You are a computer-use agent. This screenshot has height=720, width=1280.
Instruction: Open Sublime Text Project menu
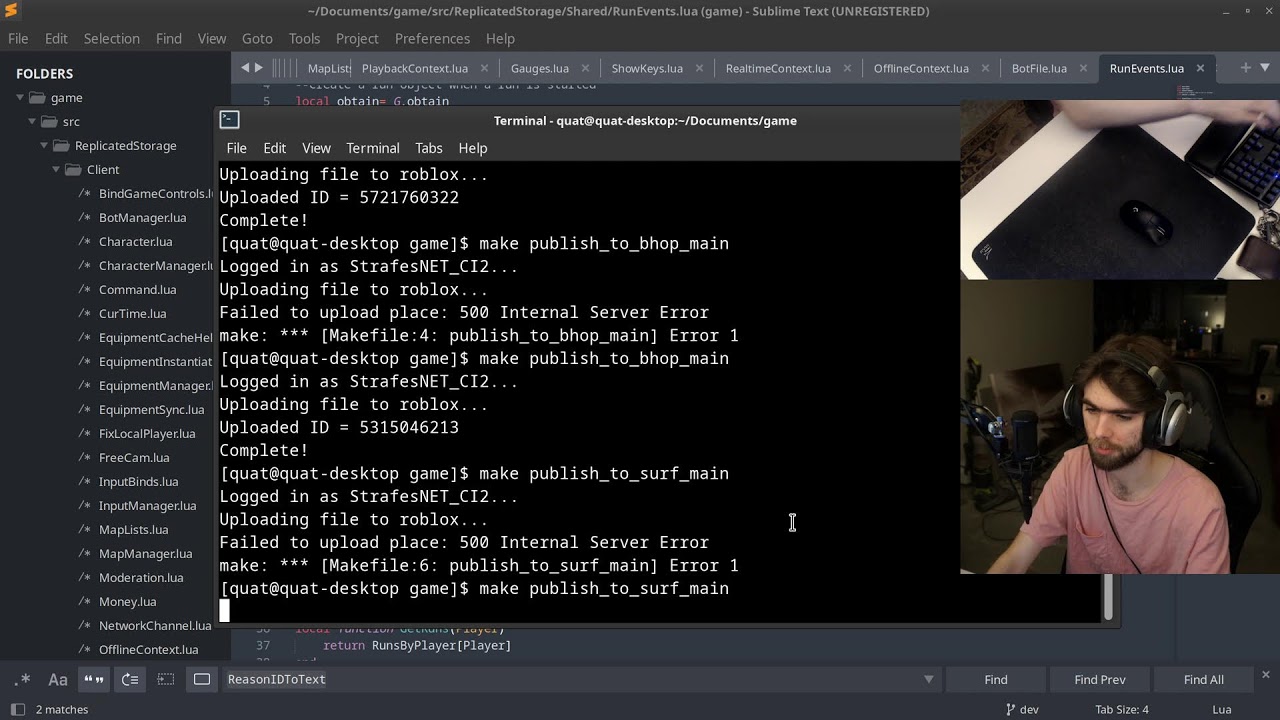pyautogui.click(x=357, y=38)
